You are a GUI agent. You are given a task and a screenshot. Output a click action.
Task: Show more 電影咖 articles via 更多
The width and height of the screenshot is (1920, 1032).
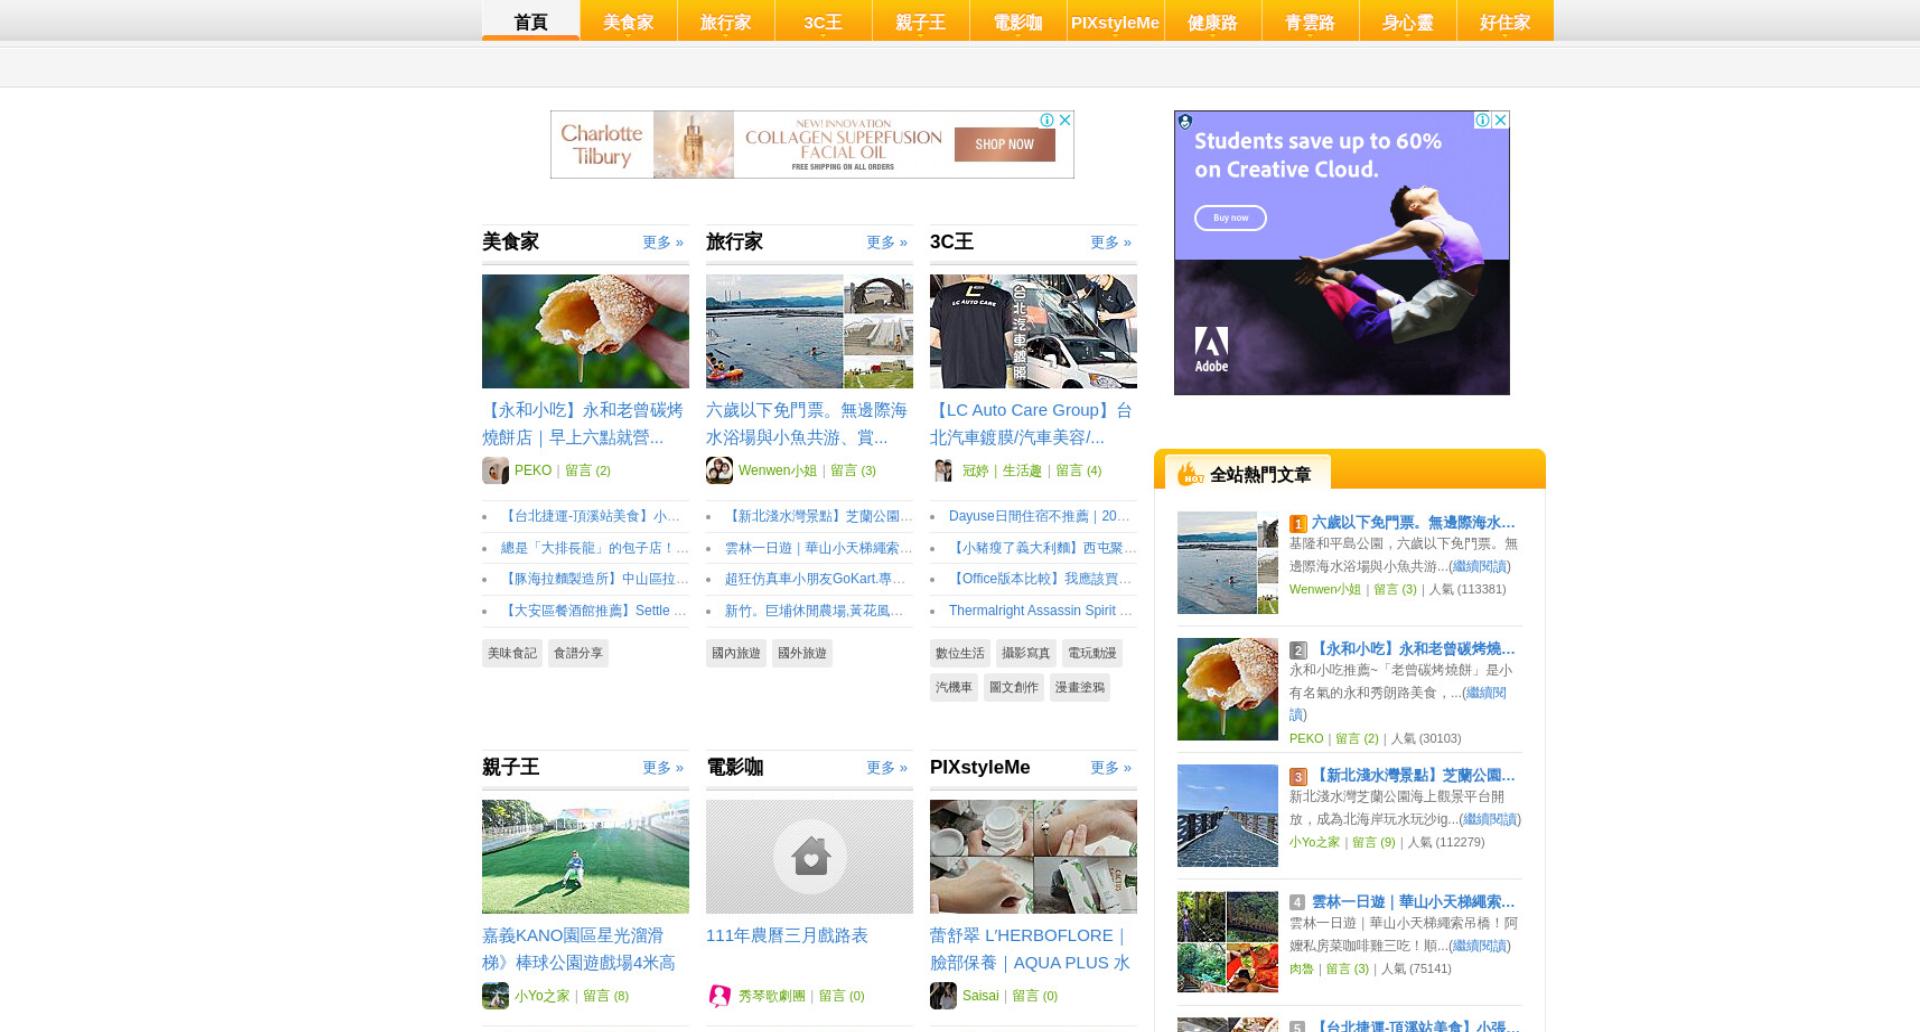click(887, 767)
